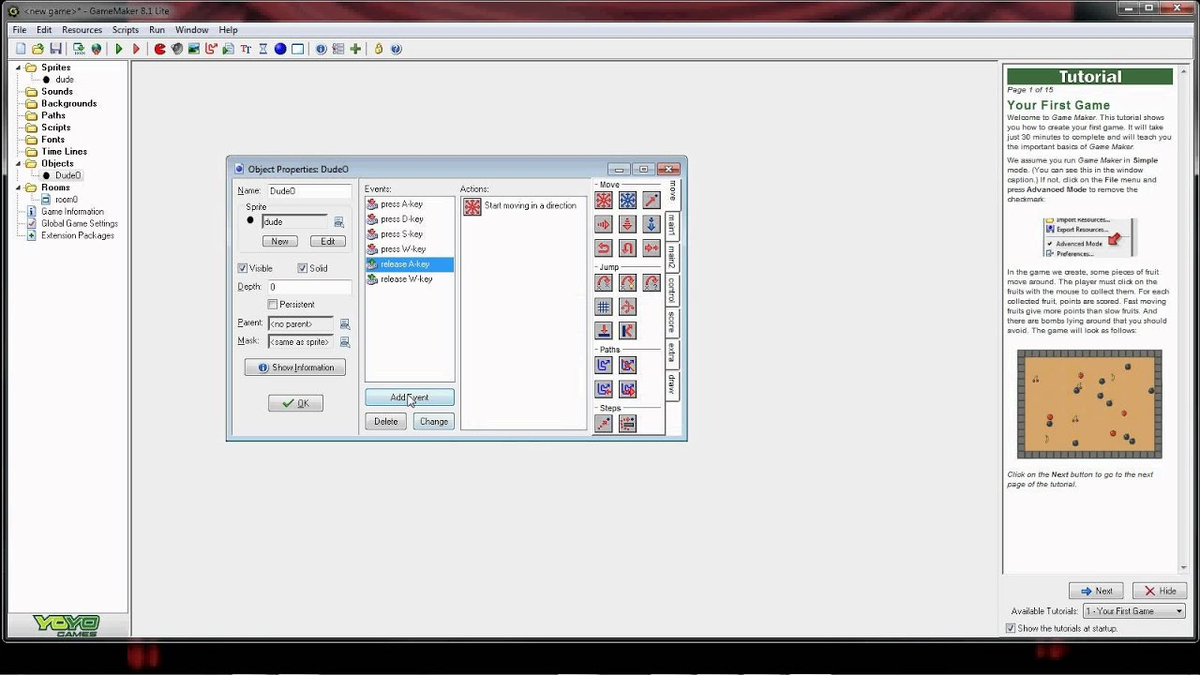Select the Set Gravity action icon

pos(651,223)
